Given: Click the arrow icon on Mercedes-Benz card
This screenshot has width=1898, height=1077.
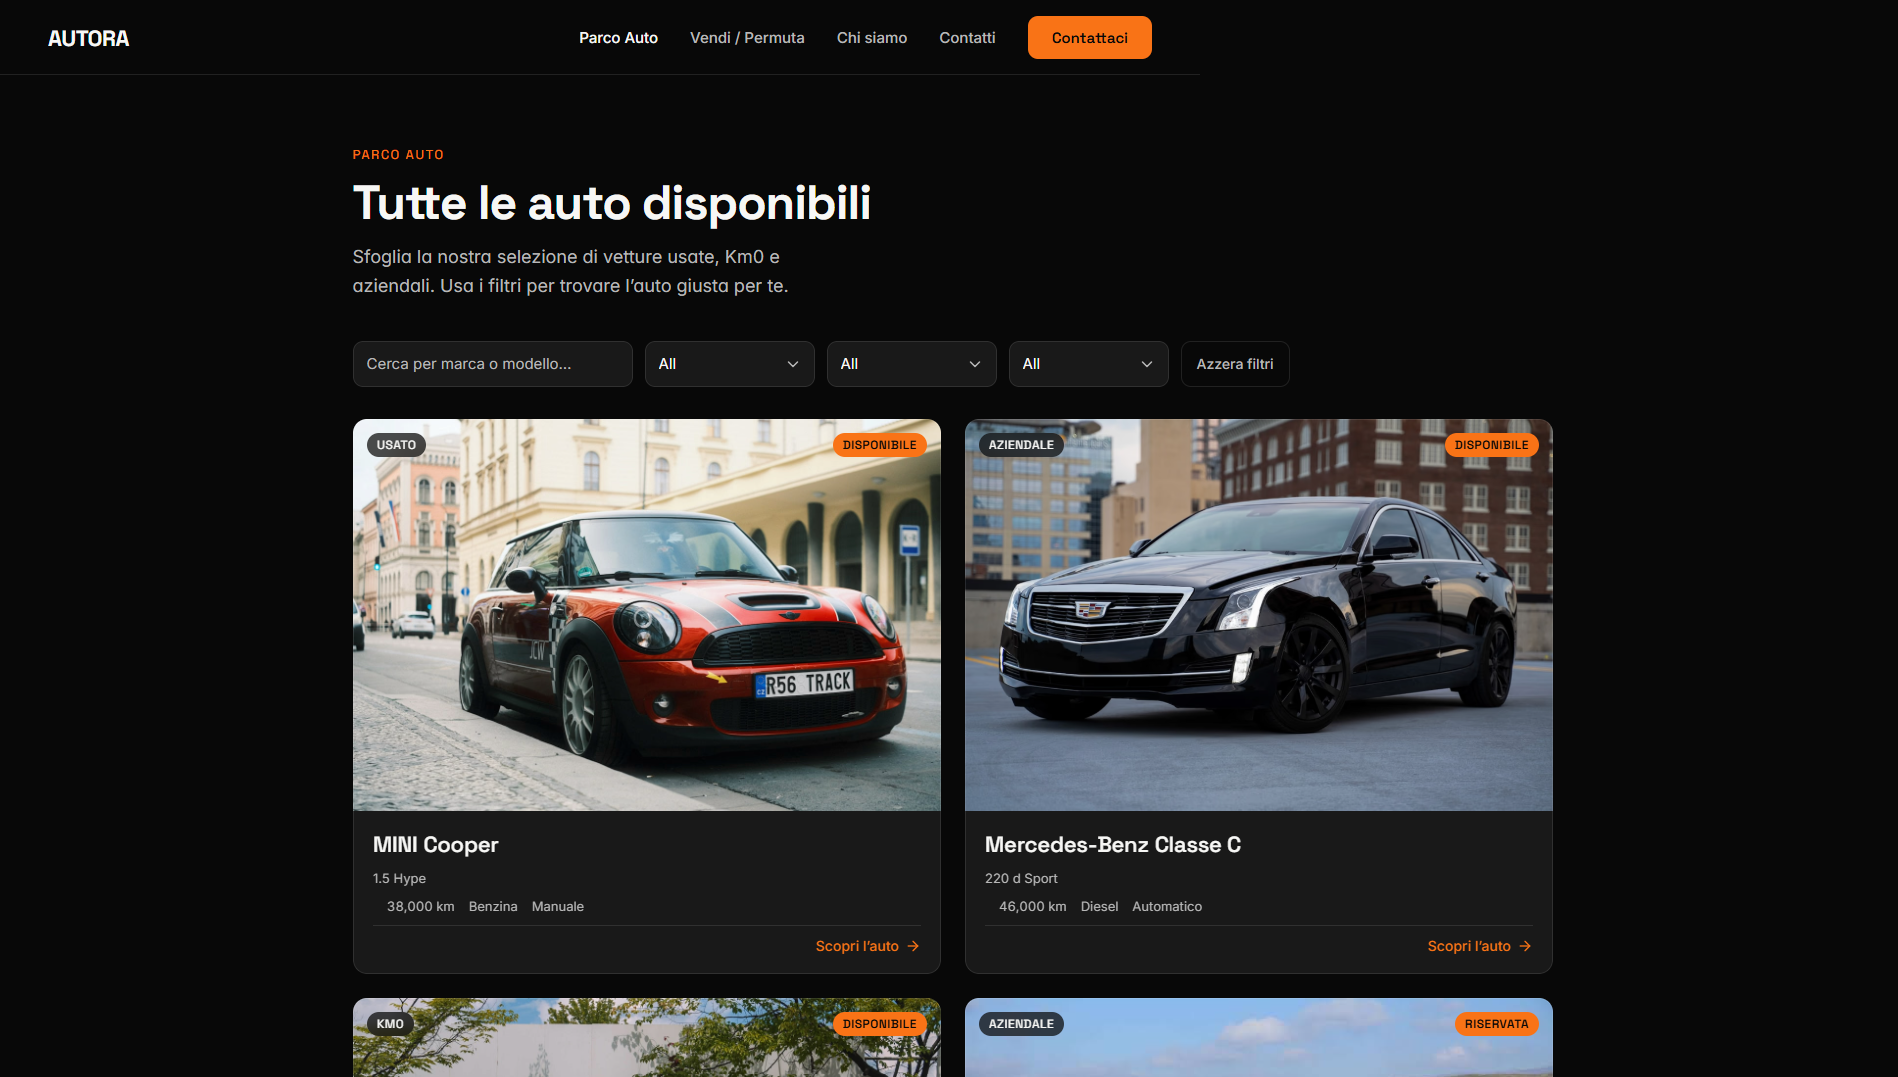Looking at the screenshot, I should (x=1525, y=946).
